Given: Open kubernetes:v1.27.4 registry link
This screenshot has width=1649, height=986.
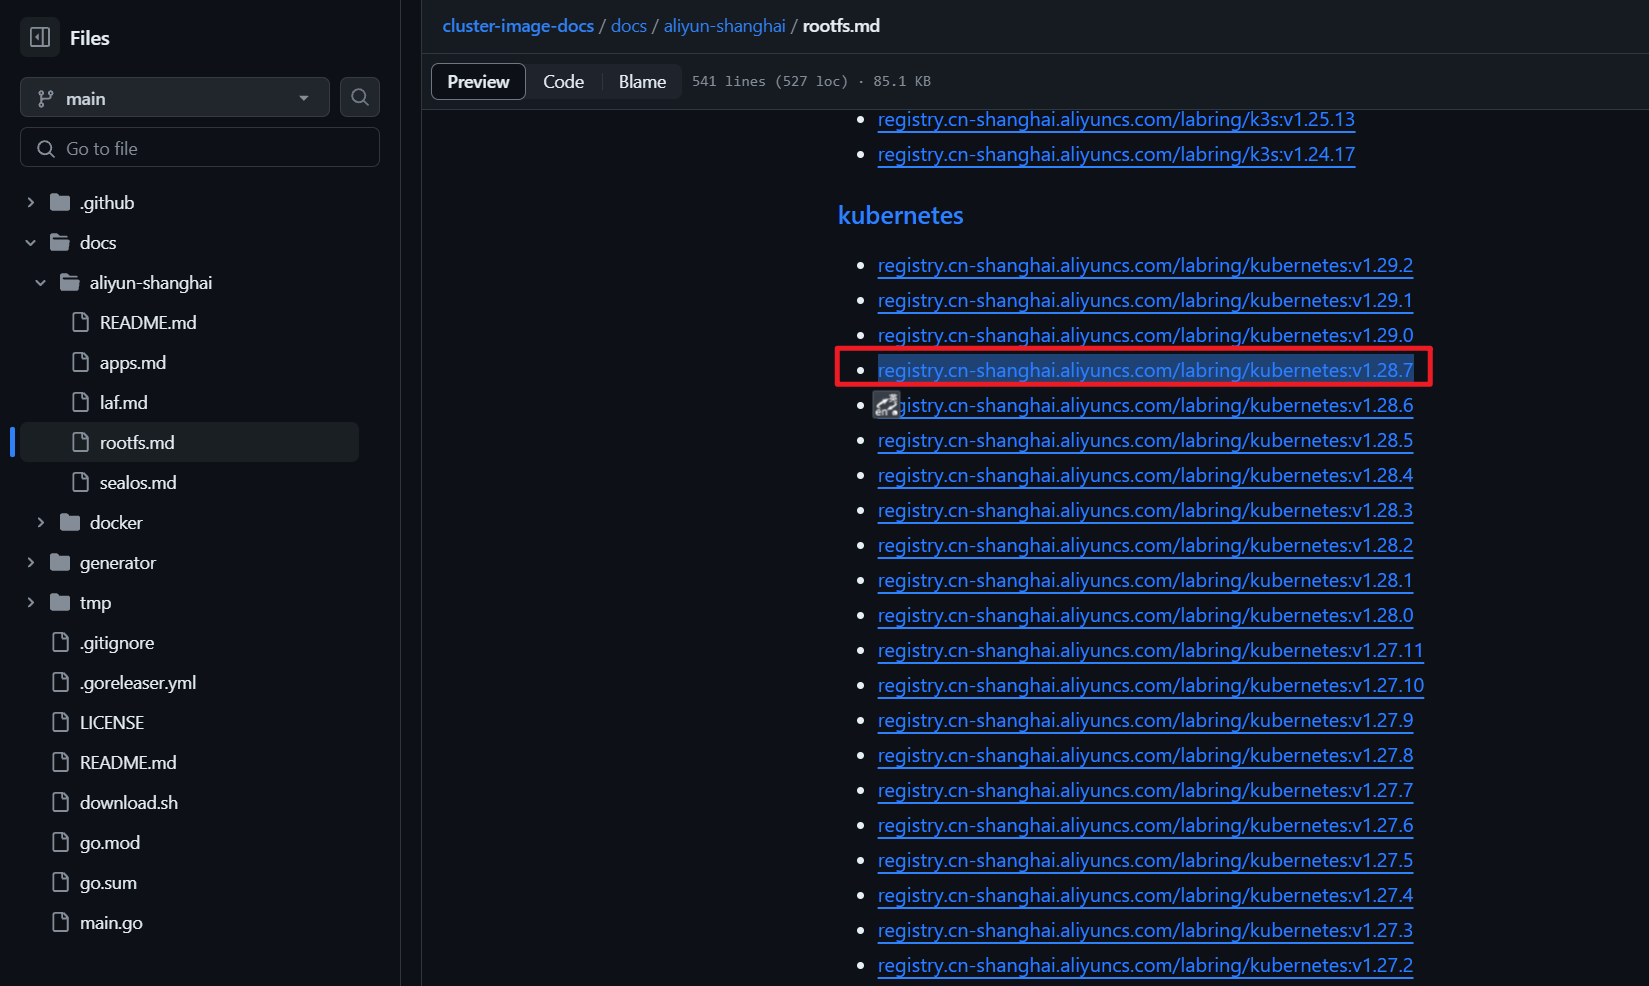Looking at the screenshot, I should click(x=1145, y=895).
